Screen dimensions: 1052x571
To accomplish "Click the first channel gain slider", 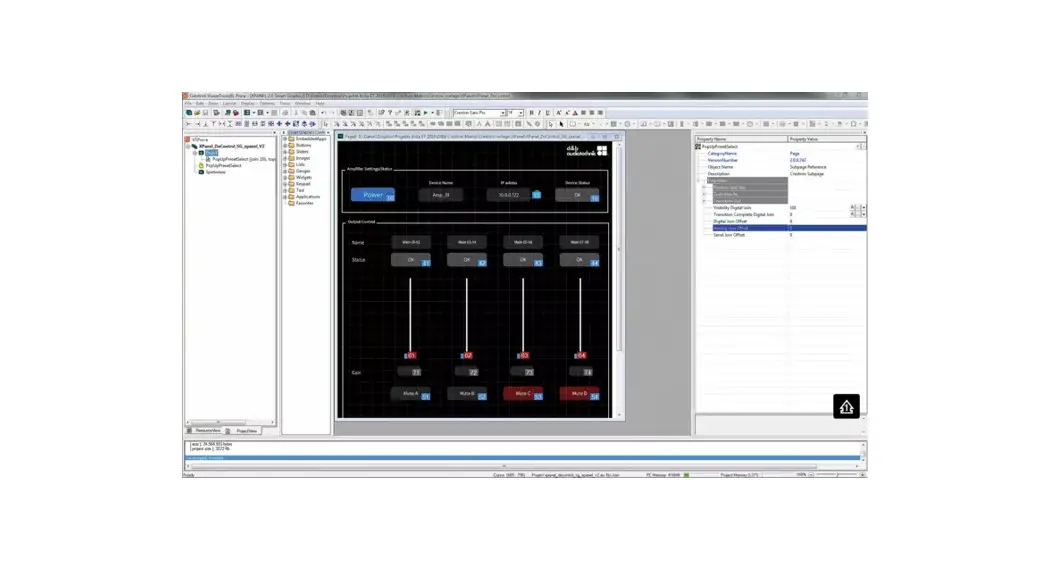I will point(410,317).
